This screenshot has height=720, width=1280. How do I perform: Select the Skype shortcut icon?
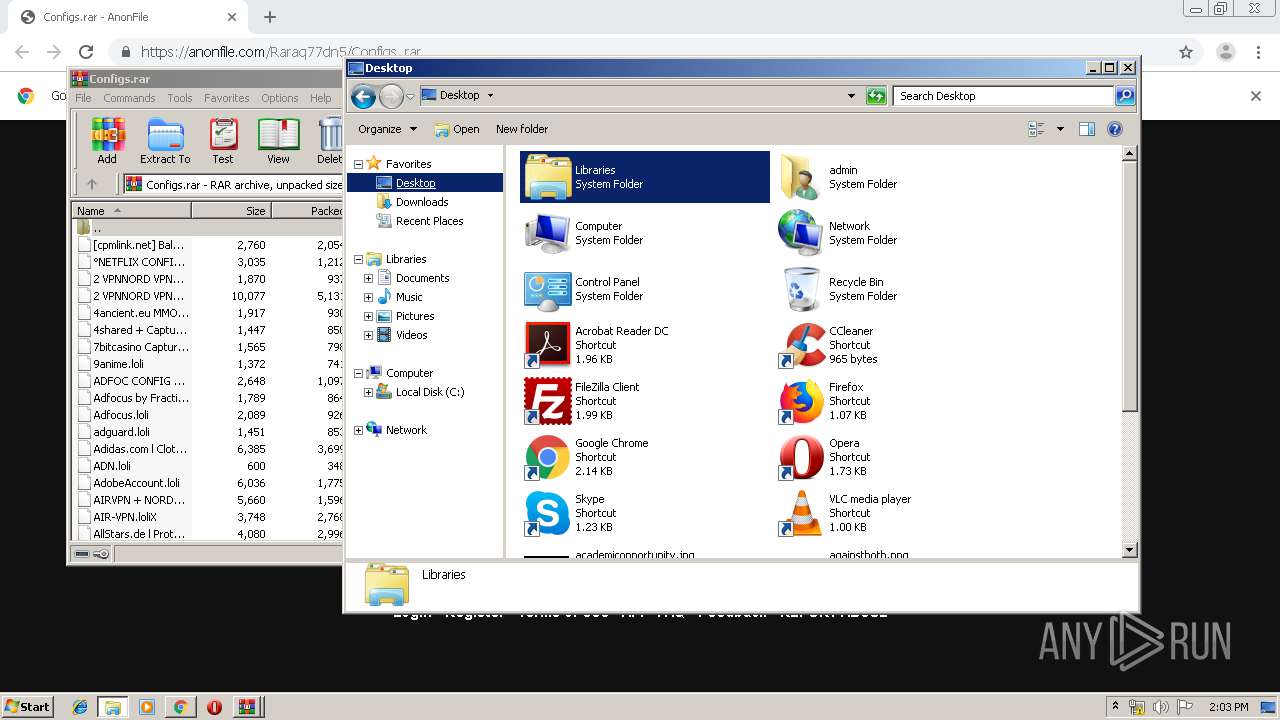click(x=547, y=513)
